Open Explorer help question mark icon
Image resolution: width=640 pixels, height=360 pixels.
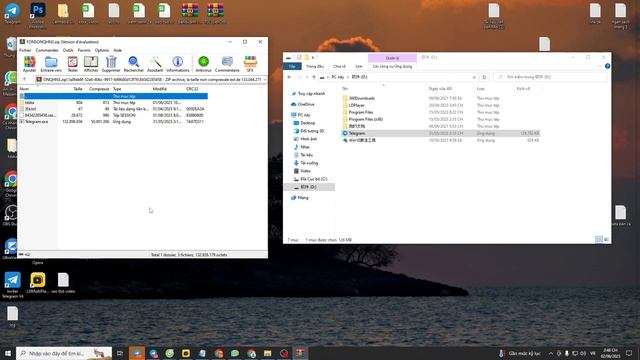coord(607,66)
